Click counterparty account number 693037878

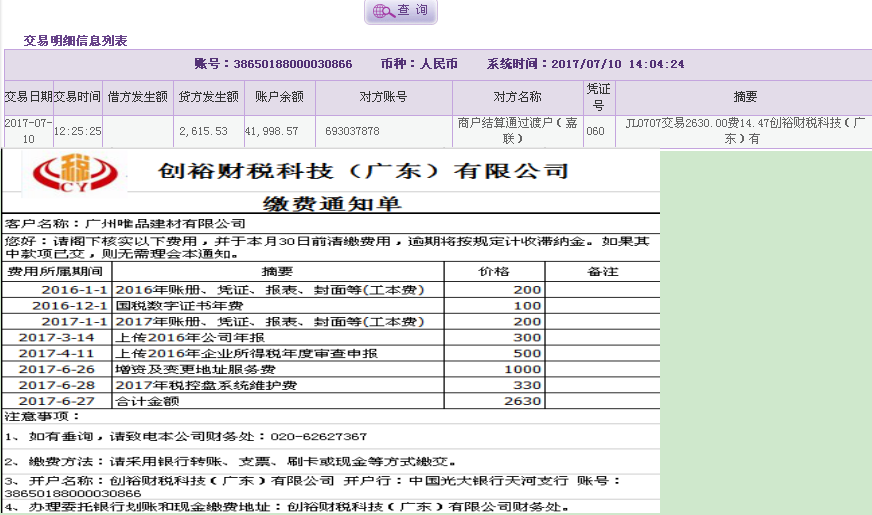(352, 131)
